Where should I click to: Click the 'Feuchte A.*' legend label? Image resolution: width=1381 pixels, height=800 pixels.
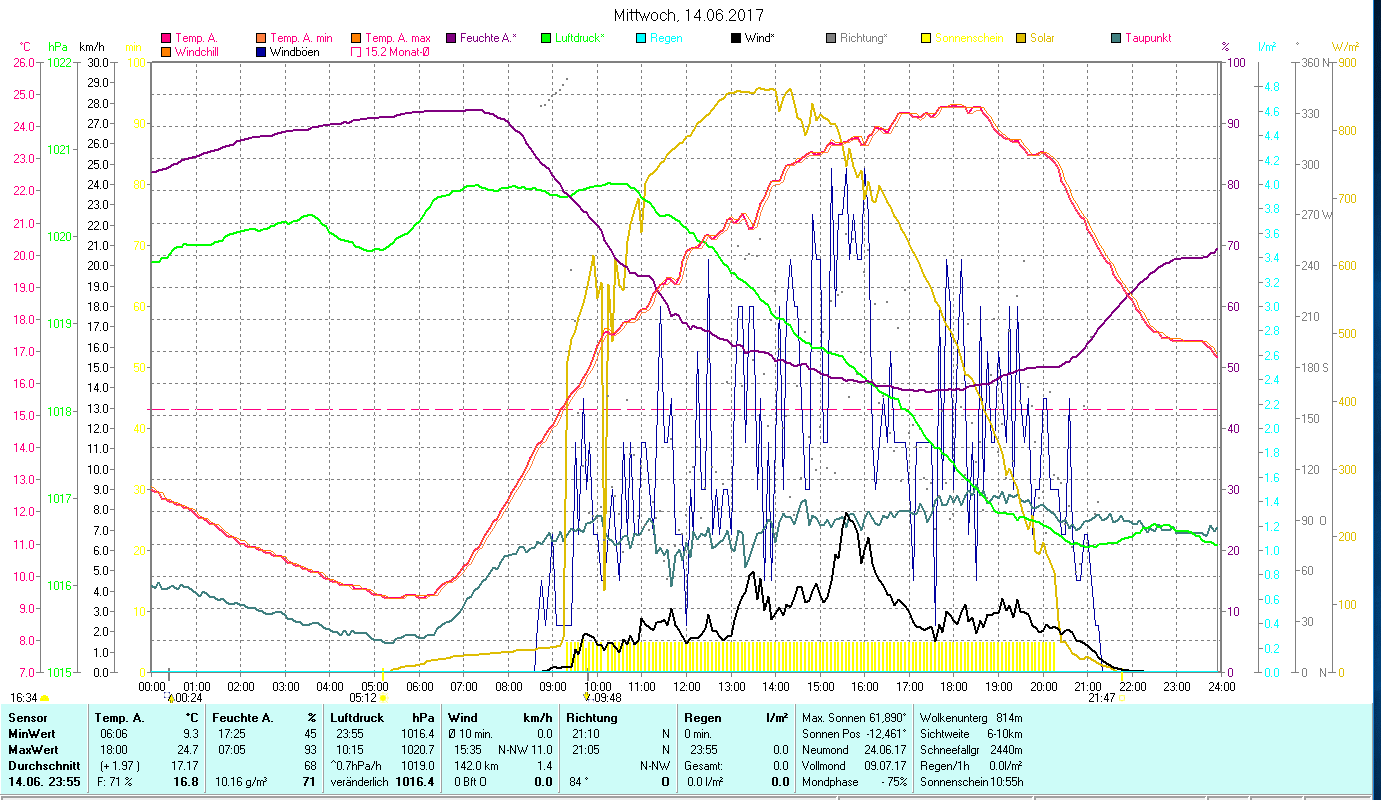[x=489, y=38]
